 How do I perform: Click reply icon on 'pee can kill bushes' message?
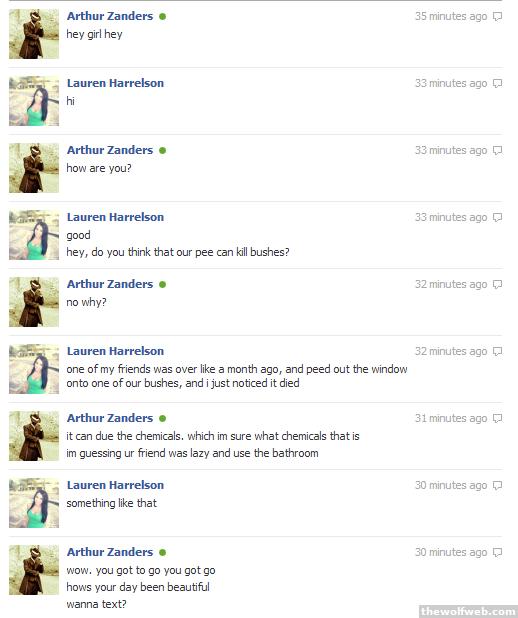498,218
